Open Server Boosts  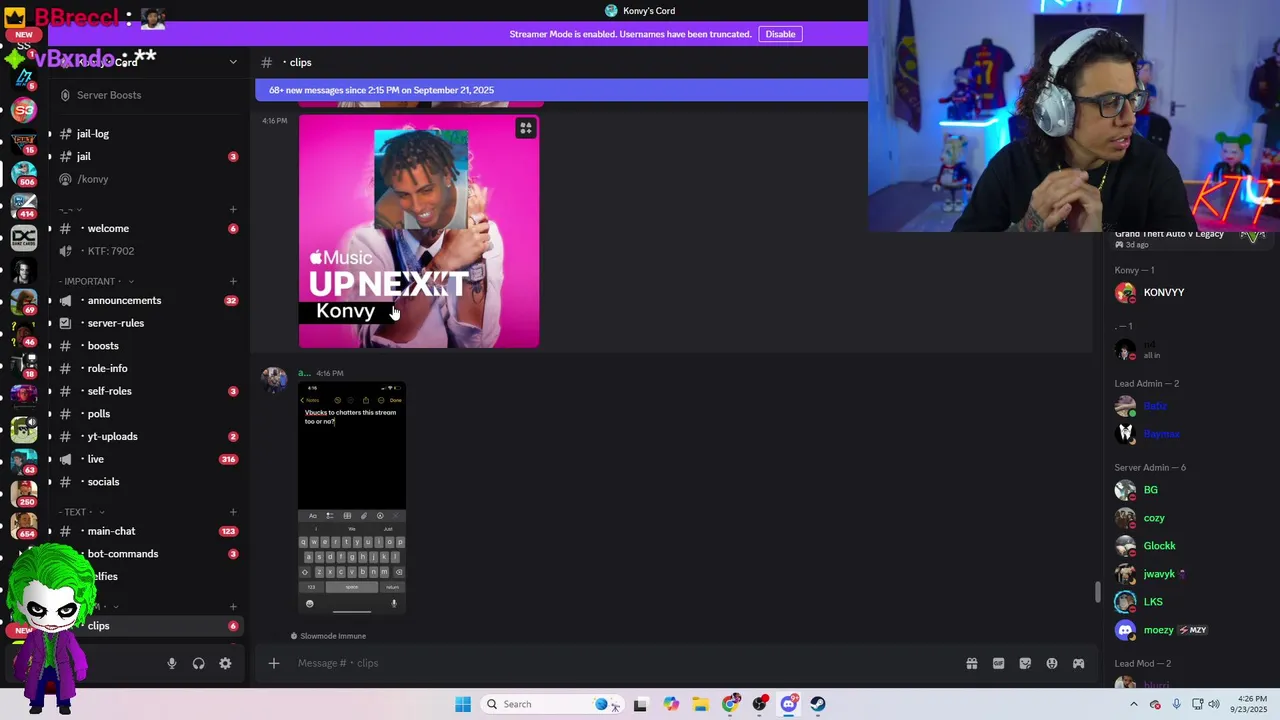coord(149,95)
